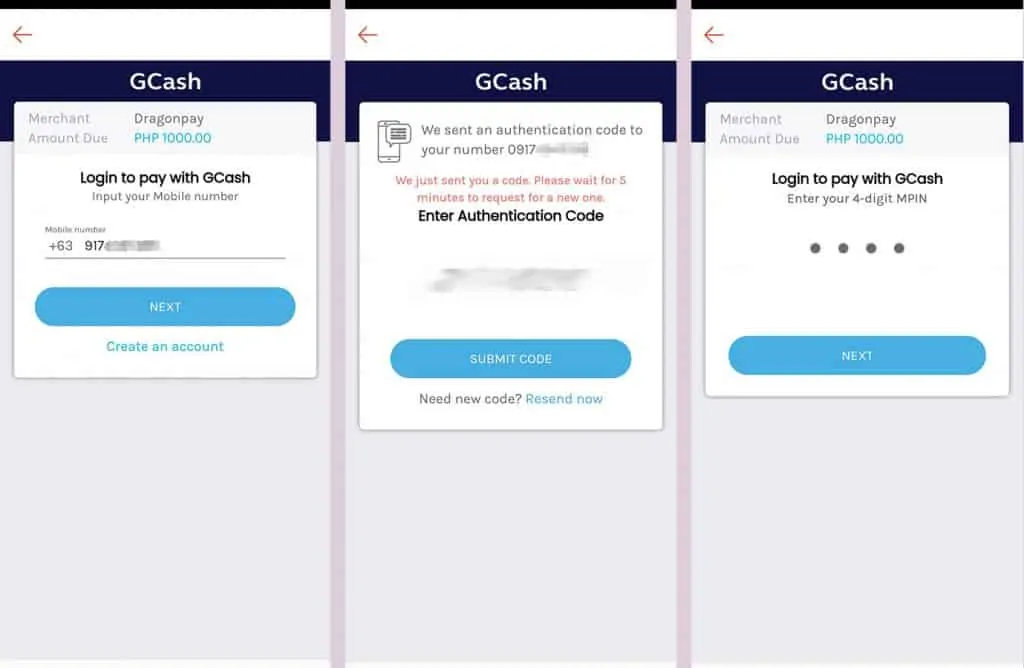
Task: Click the Resend now link
Action: coord(564,399)
